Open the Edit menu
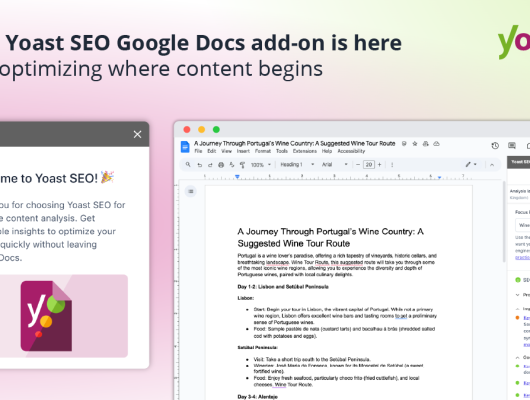The height and width of the screenshot is (400, 530). click(212, 151)
